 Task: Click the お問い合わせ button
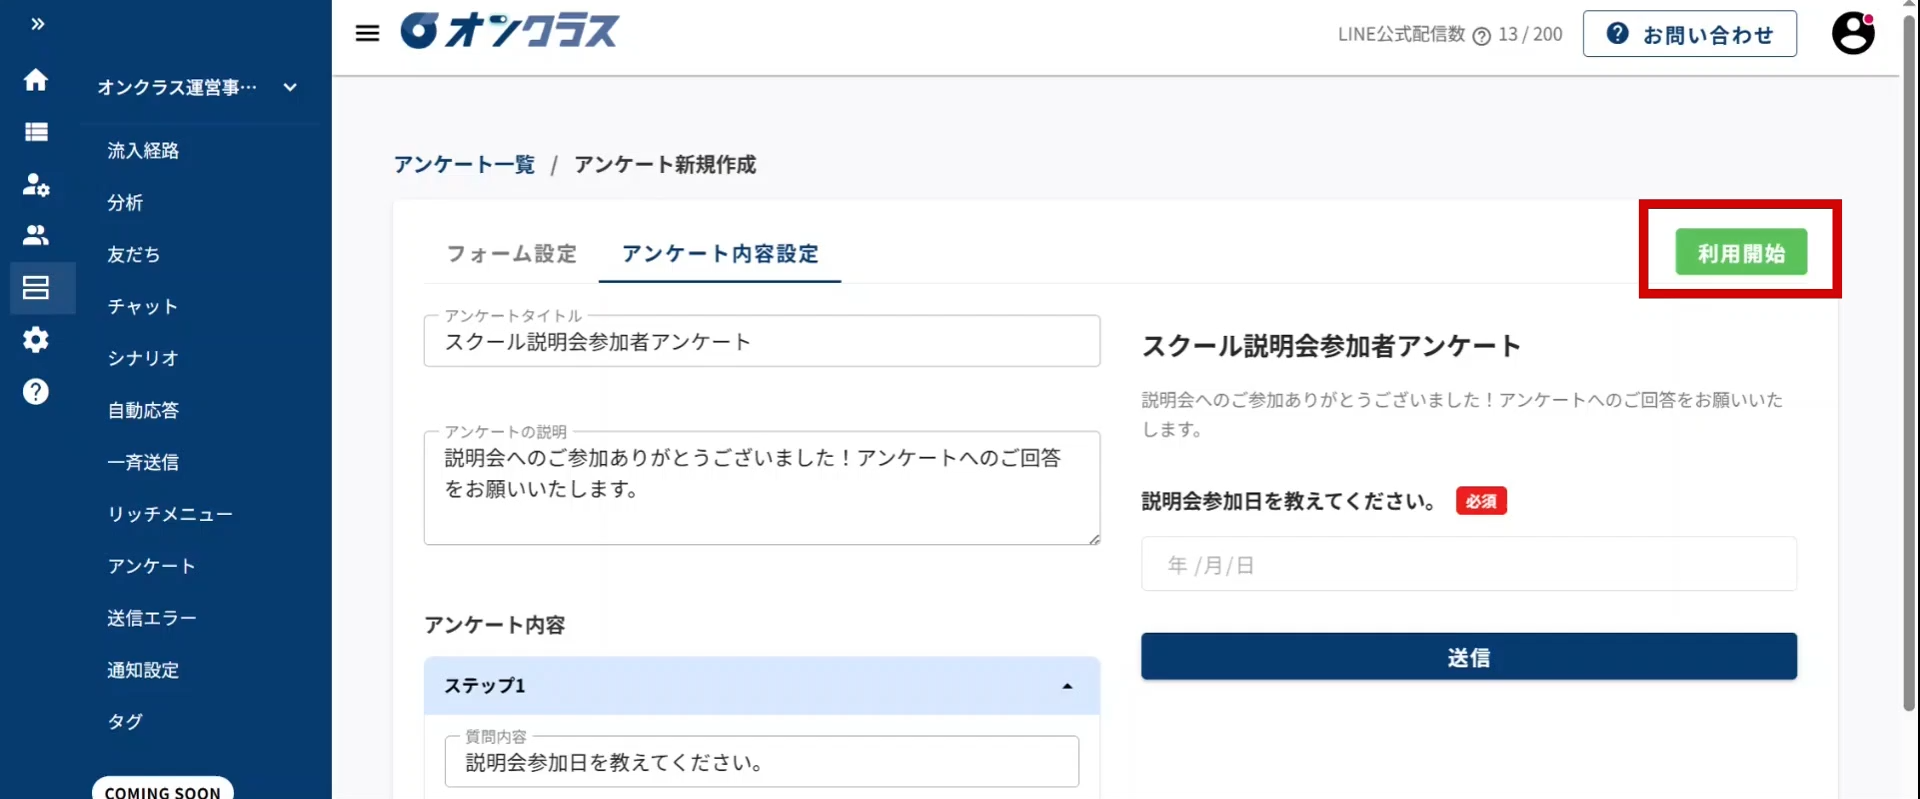[x=1689, y=34]
